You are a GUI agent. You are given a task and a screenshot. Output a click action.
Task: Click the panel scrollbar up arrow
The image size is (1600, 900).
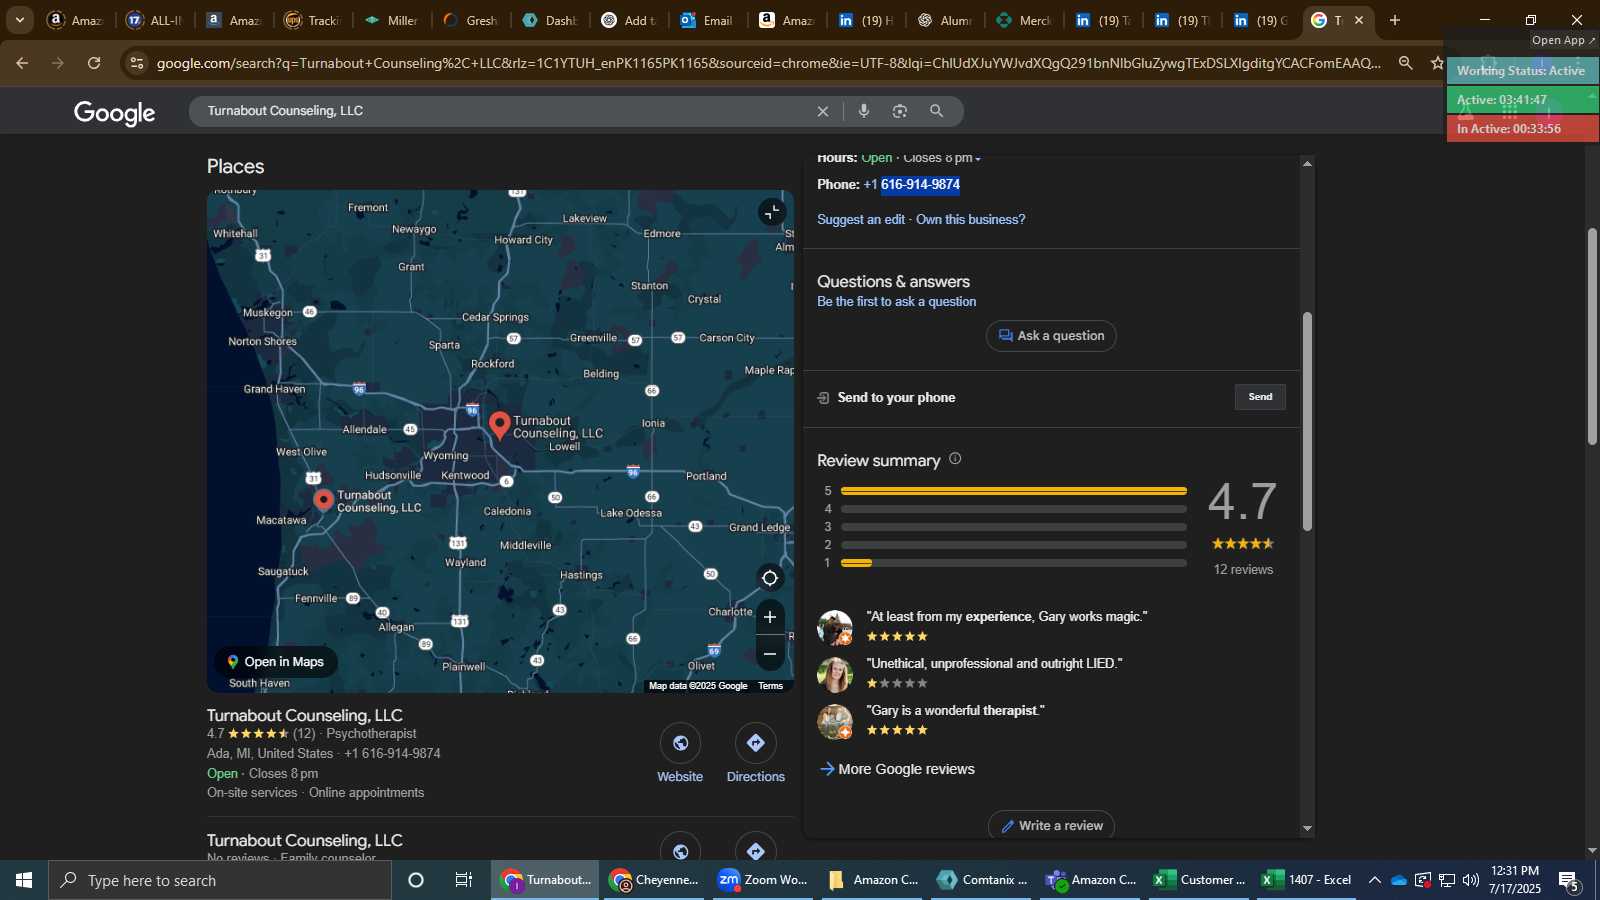tap(1307, 163)
